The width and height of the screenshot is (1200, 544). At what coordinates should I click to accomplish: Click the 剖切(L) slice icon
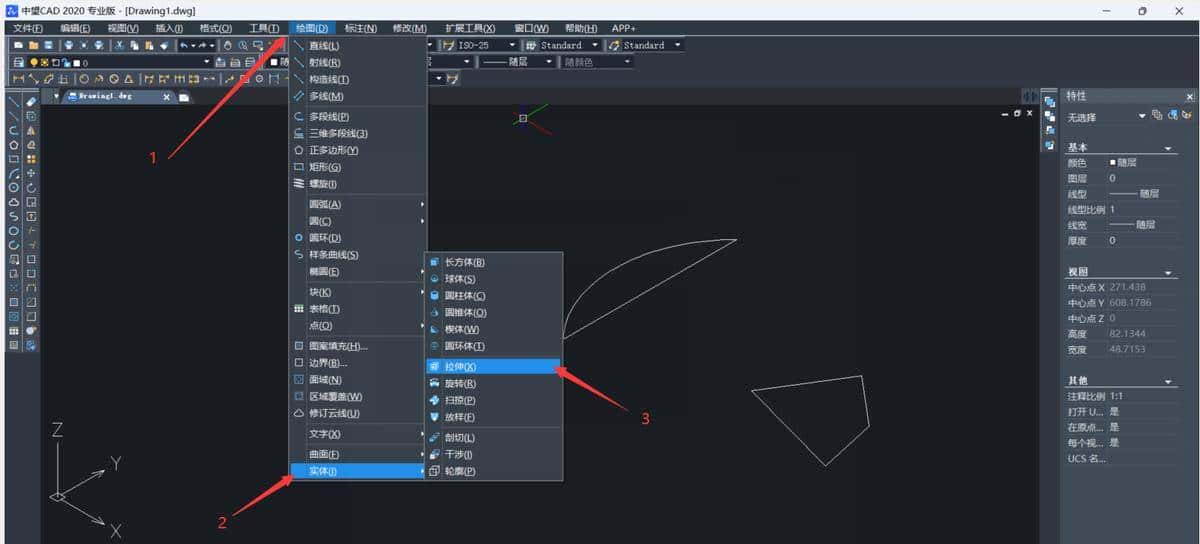pos(434,438)
